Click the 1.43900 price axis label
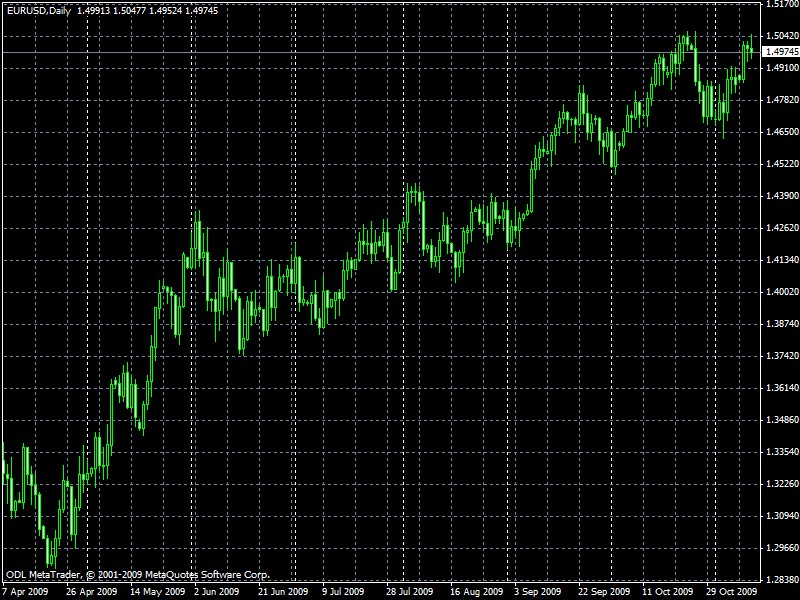 tap(782, 196)
